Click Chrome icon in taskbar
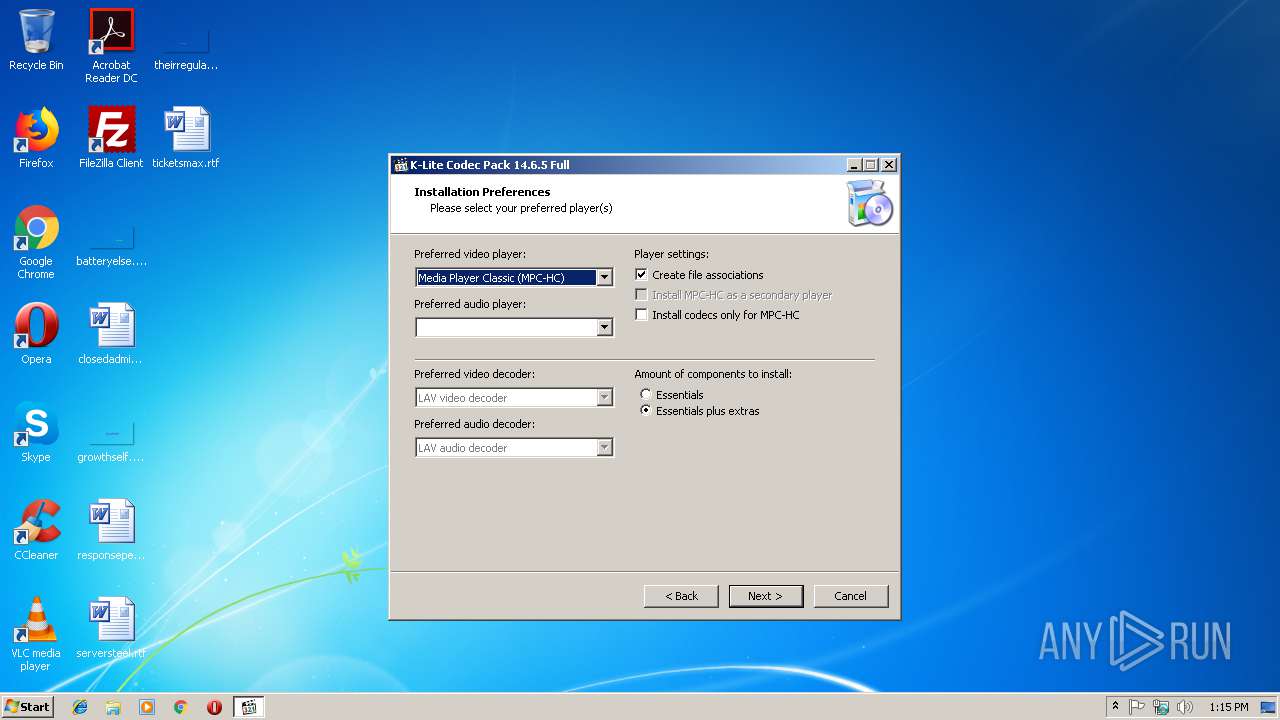1280x720 pixels. click(181, 707)
